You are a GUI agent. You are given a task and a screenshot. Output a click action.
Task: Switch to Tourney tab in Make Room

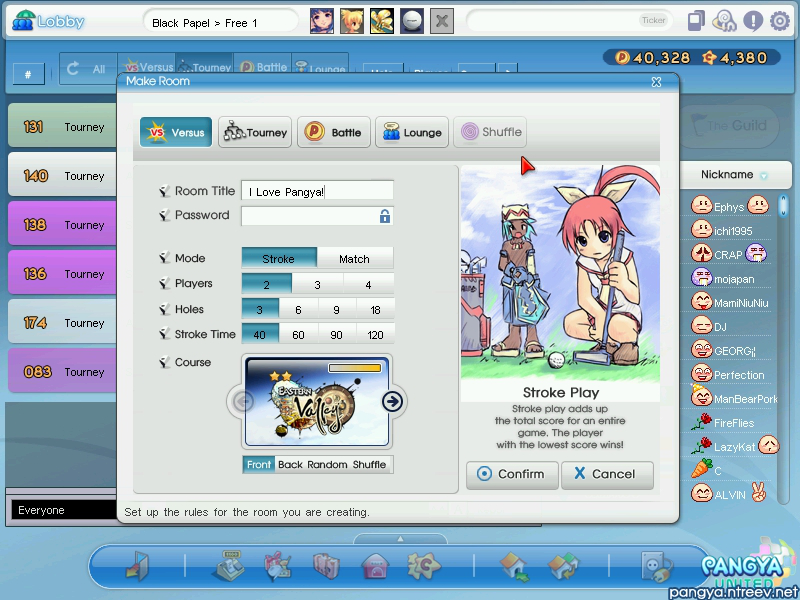(255, 132)
